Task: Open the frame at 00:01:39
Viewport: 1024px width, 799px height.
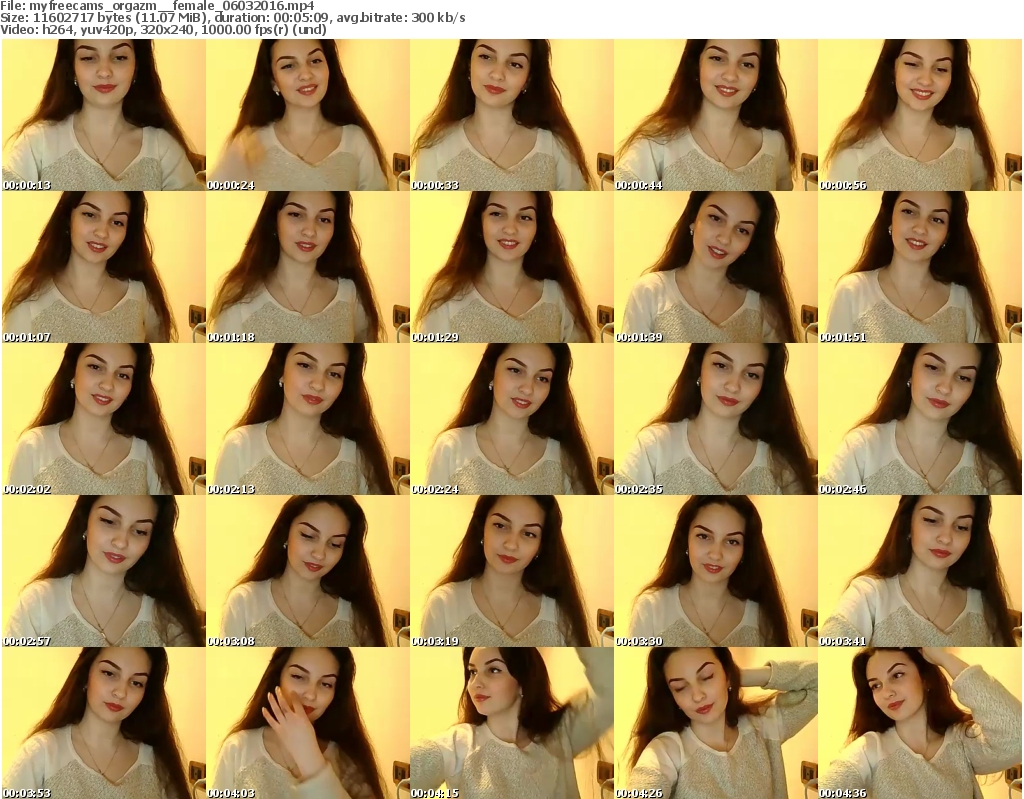Action: pyautogui.click(x=716, y=267)
